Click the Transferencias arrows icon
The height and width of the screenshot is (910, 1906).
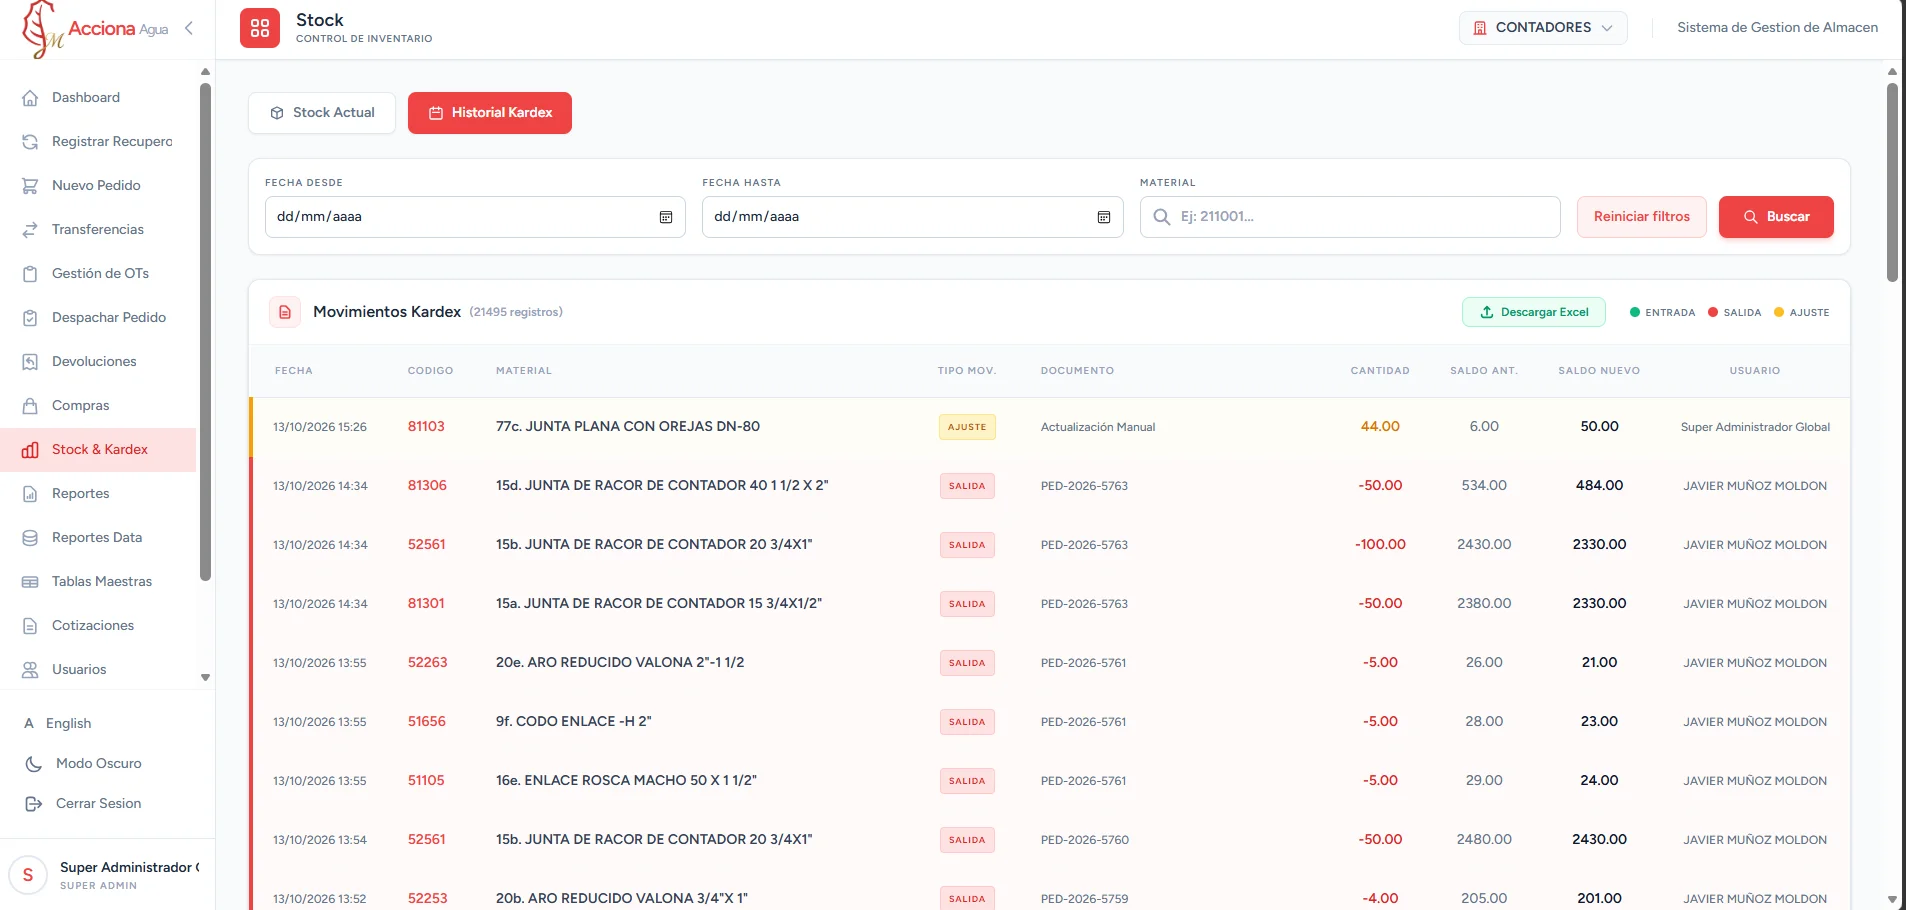coord(30,230)
